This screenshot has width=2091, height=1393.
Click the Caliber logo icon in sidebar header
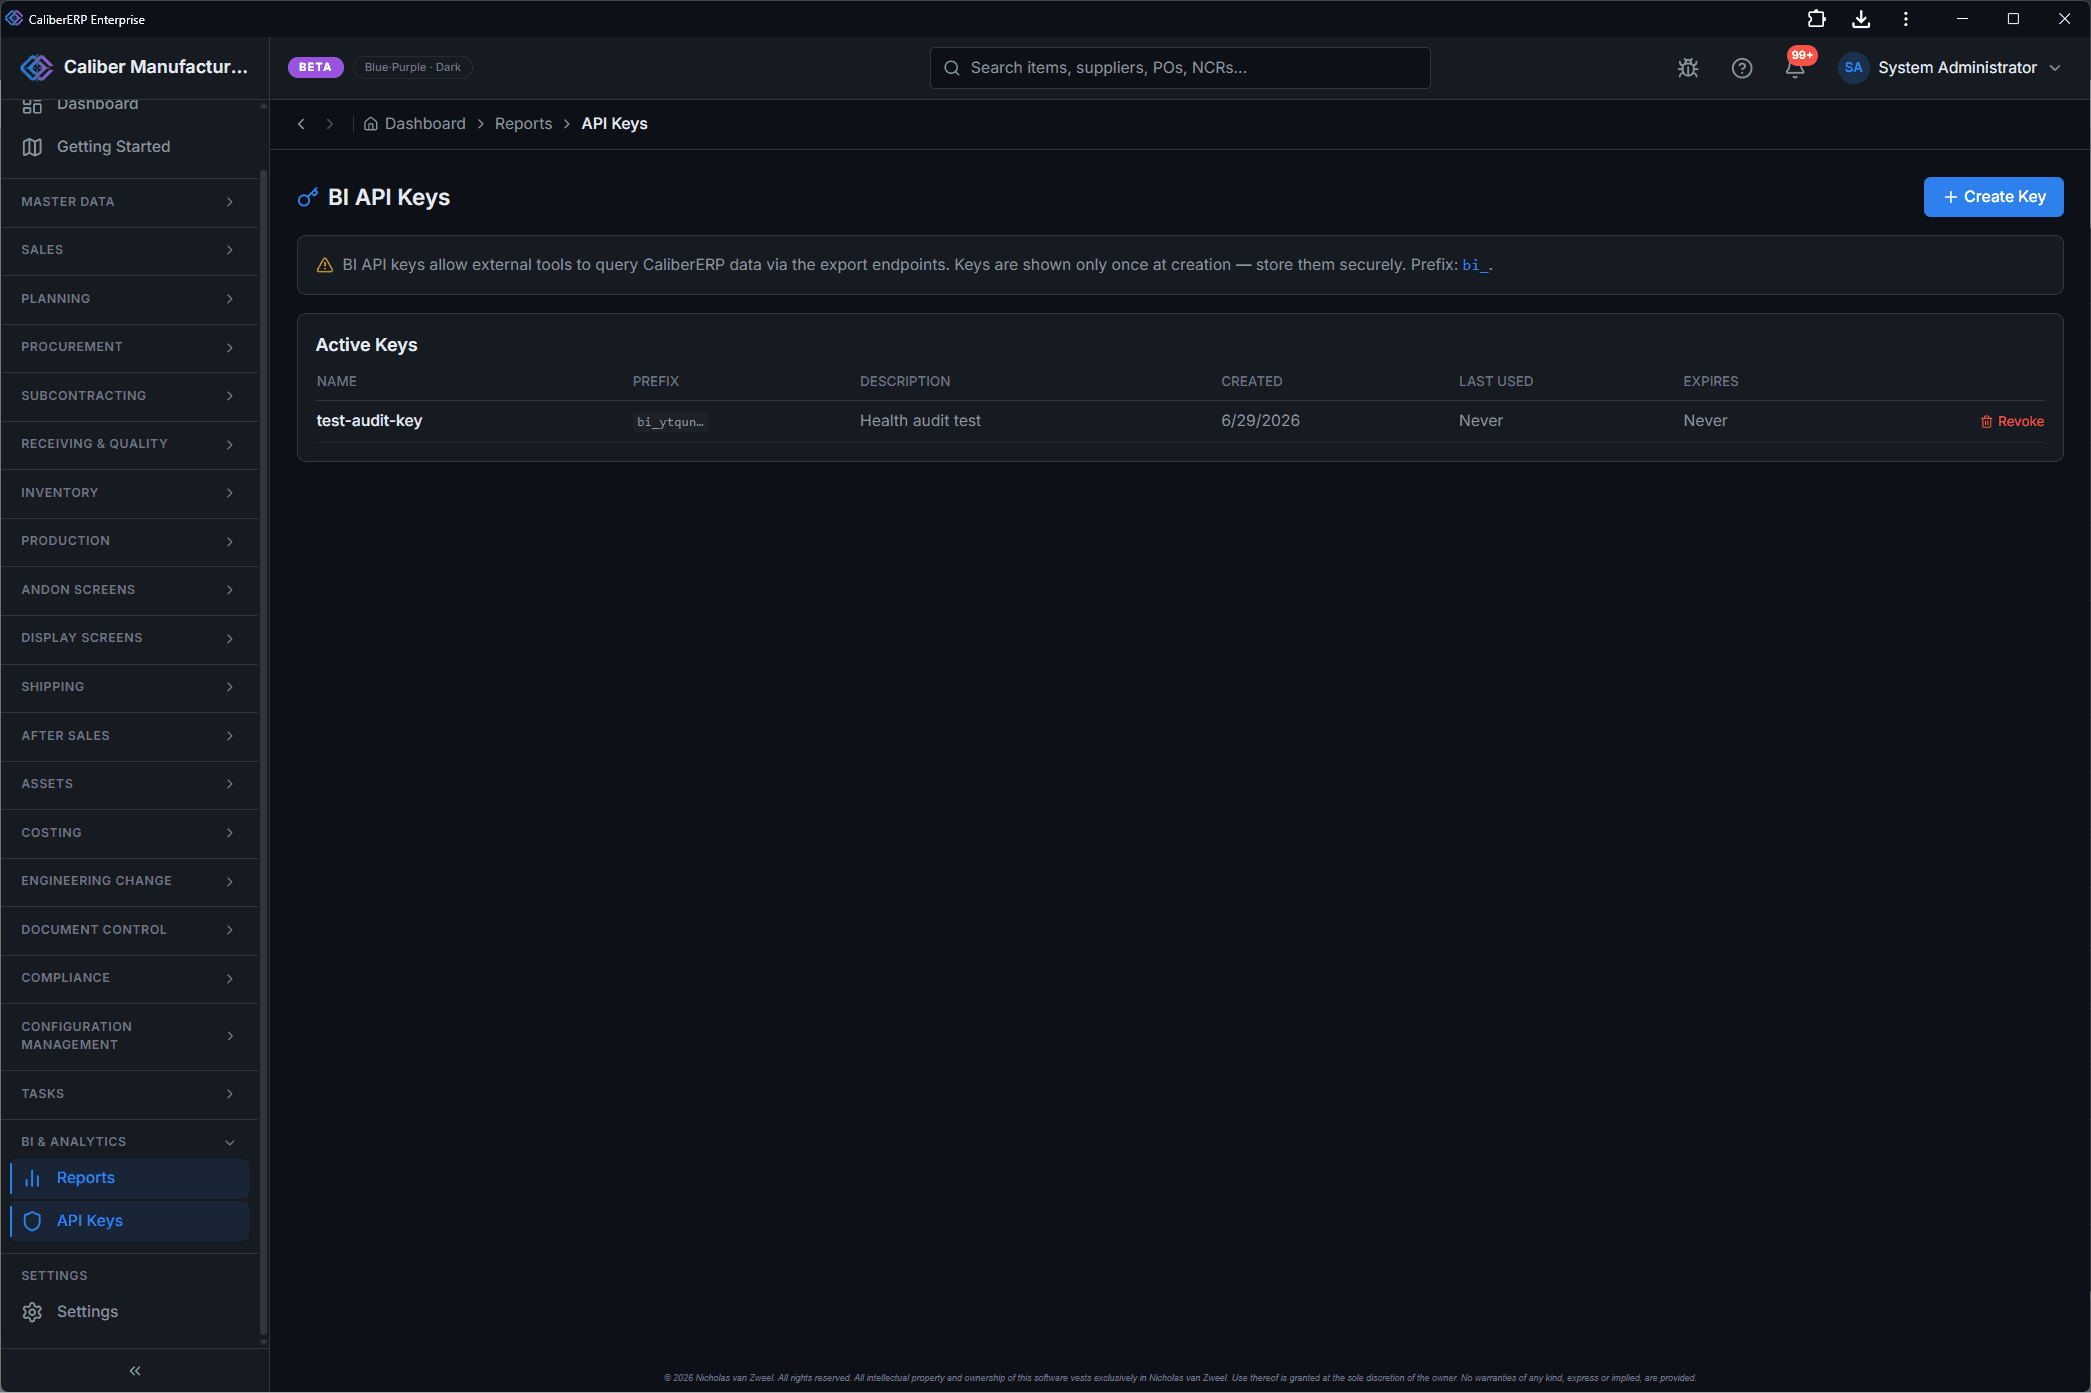click(37, 67)
